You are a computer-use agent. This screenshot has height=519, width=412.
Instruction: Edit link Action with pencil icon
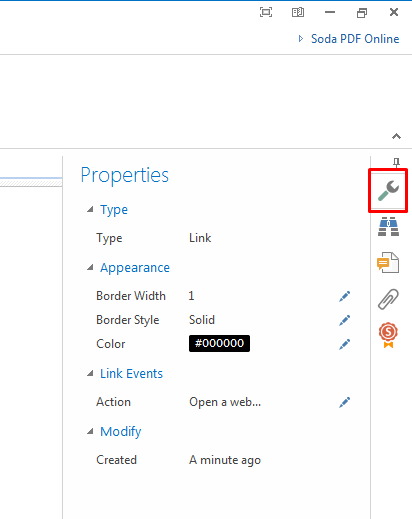(x=344, y=402)
